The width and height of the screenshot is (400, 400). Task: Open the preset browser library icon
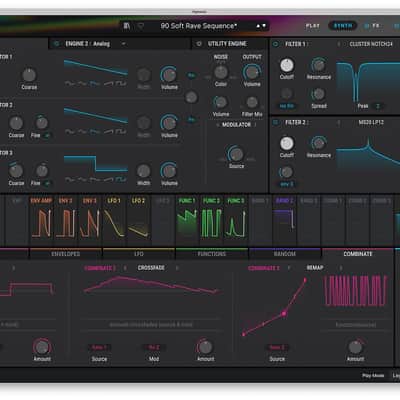tap(127, 26)
